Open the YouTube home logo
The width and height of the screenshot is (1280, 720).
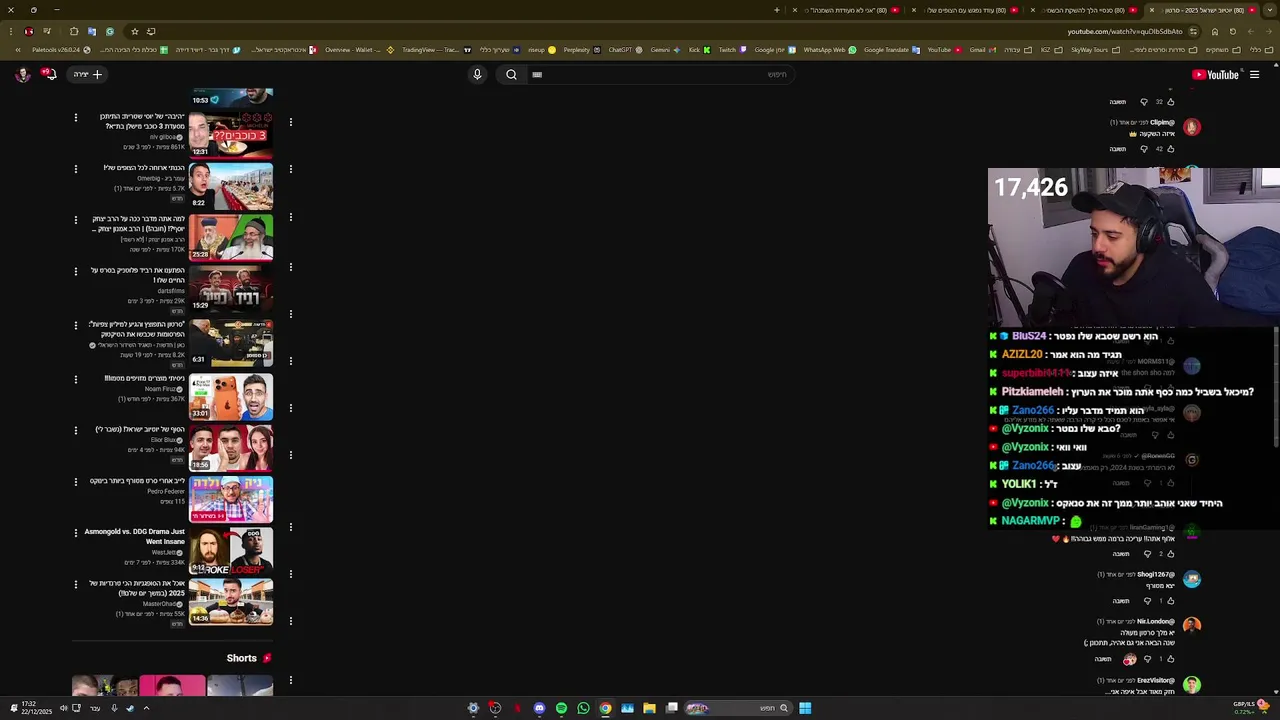click(1216, 74)
